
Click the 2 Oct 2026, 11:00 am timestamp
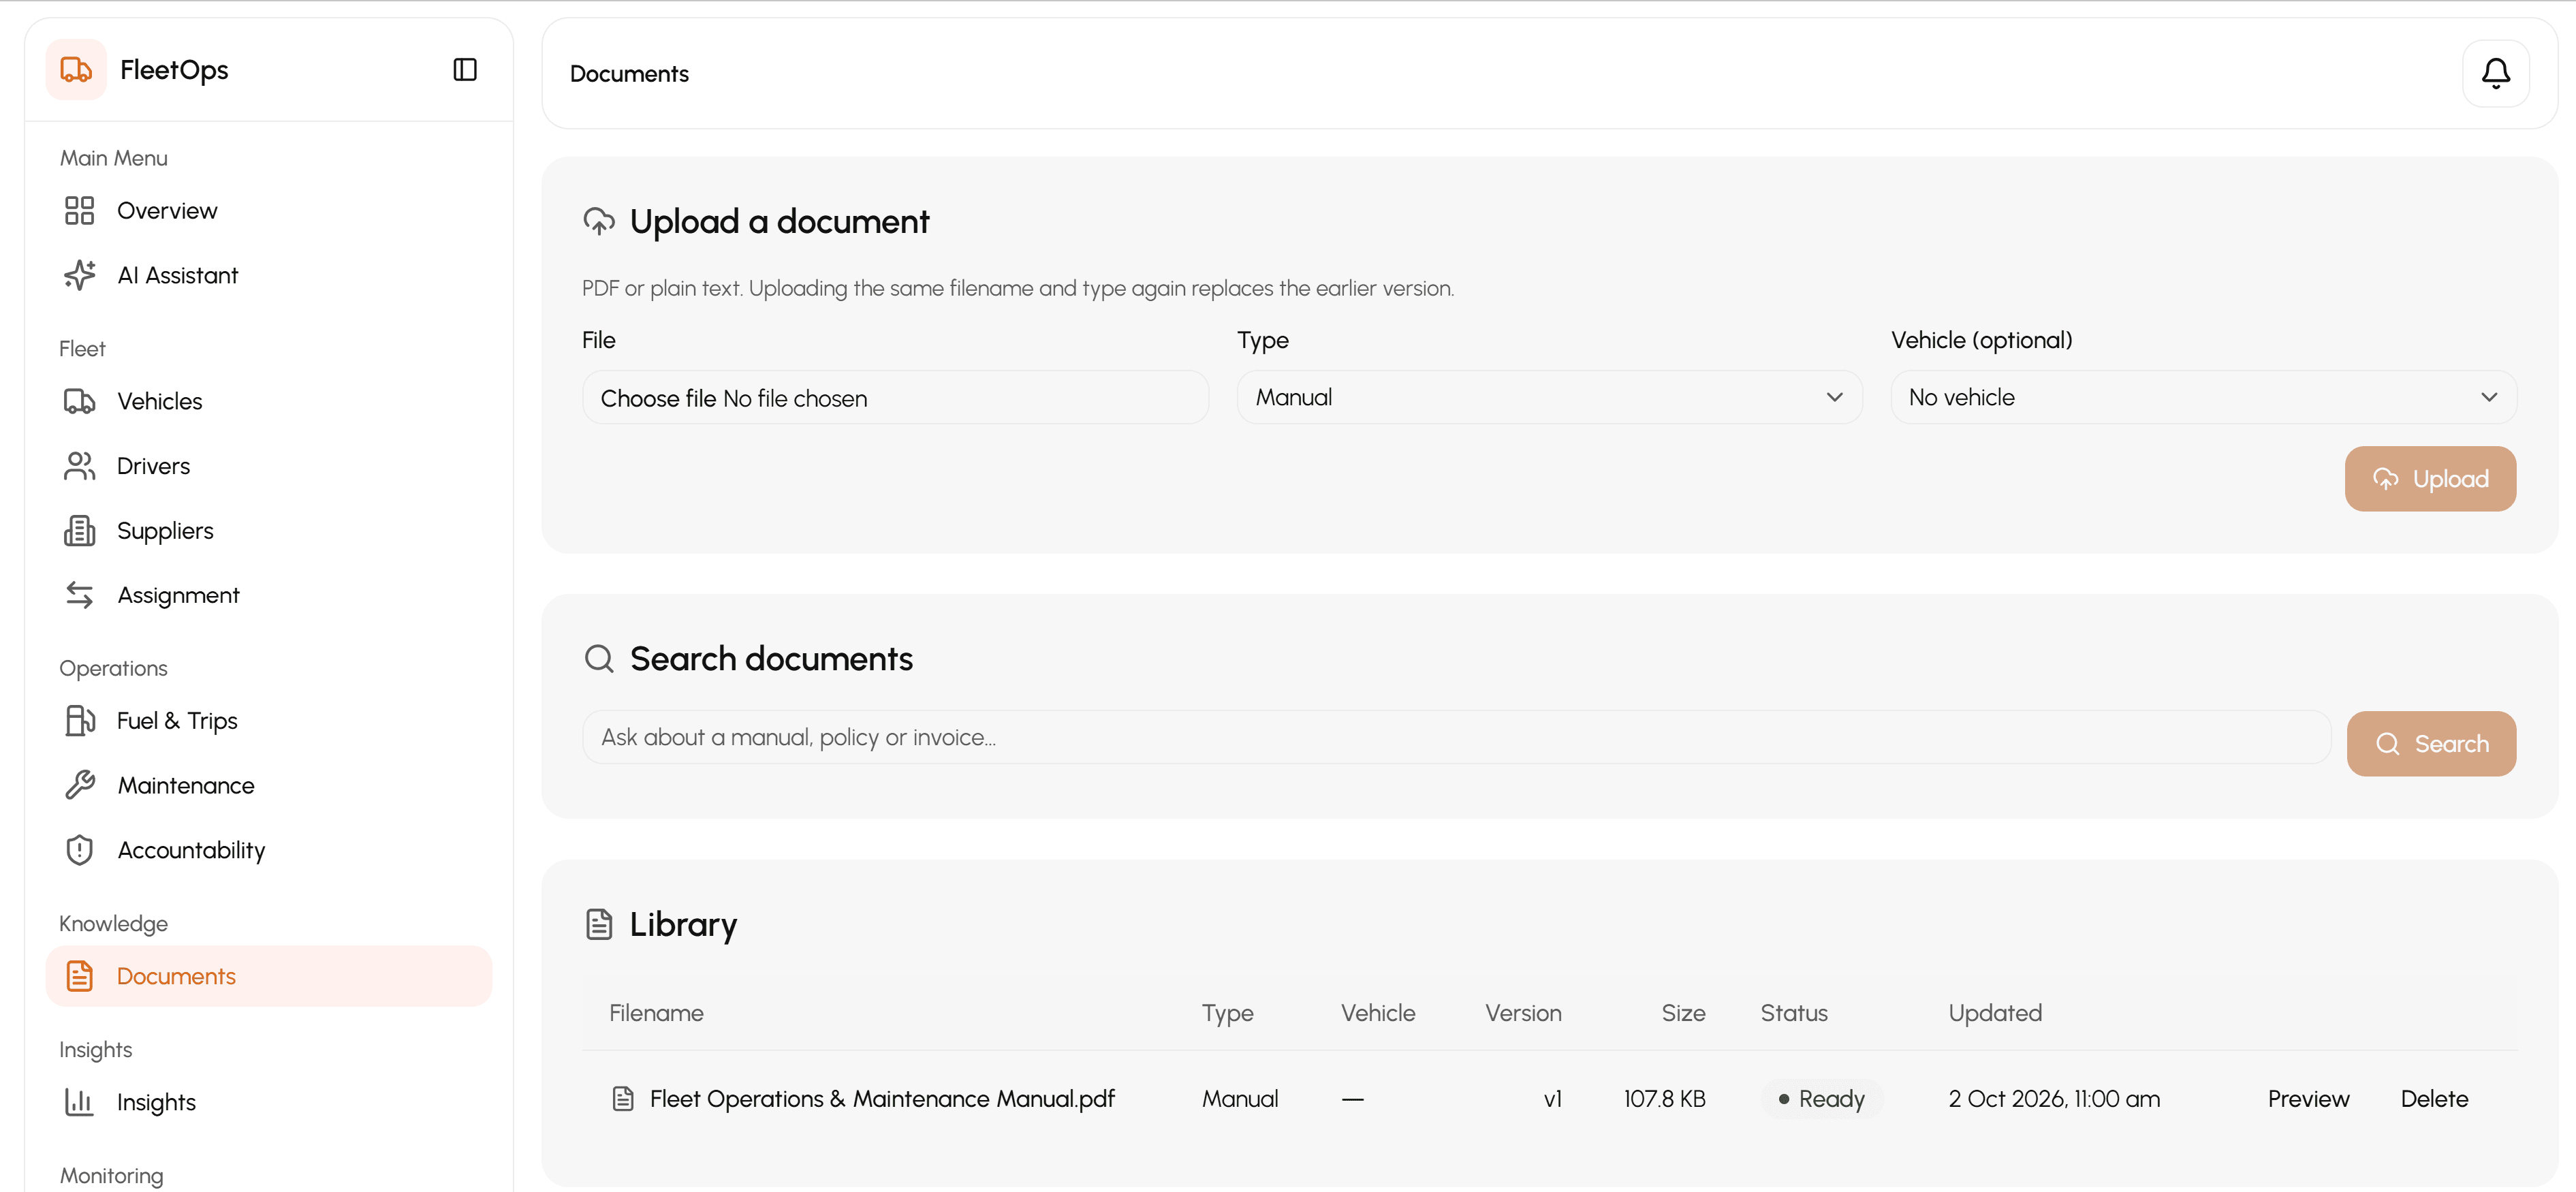[2054, 1099]
